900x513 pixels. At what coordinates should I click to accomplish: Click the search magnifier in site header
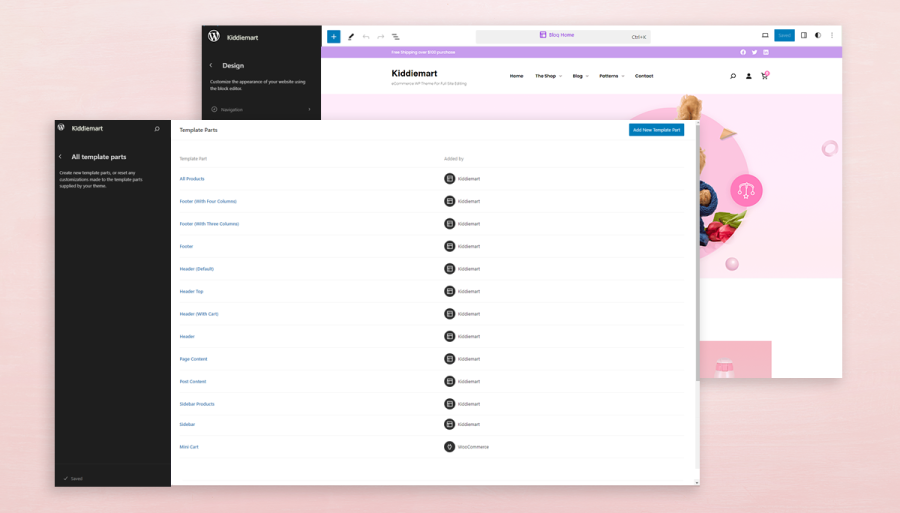(733, 76)
